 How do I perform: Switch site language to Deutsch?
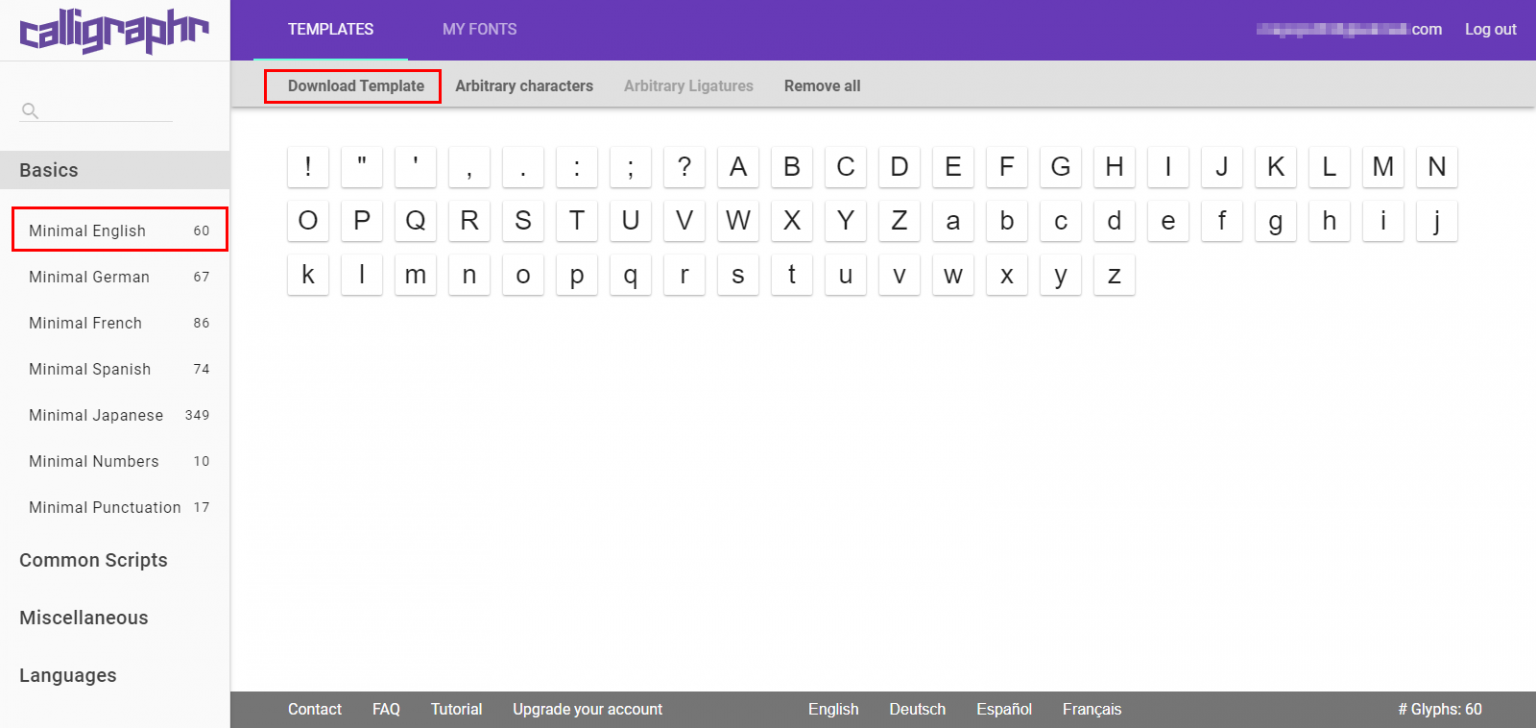[x=917, y=709]
